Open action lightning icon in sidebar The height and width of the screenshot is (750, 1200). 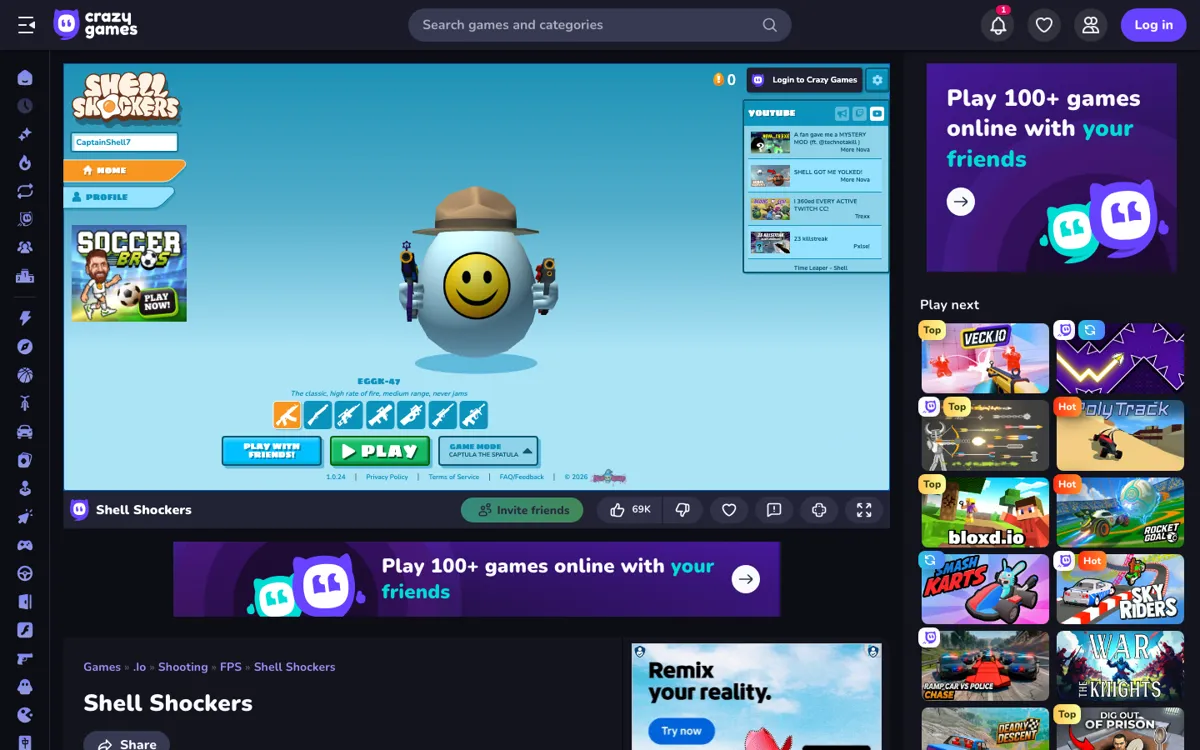(25, 318)
